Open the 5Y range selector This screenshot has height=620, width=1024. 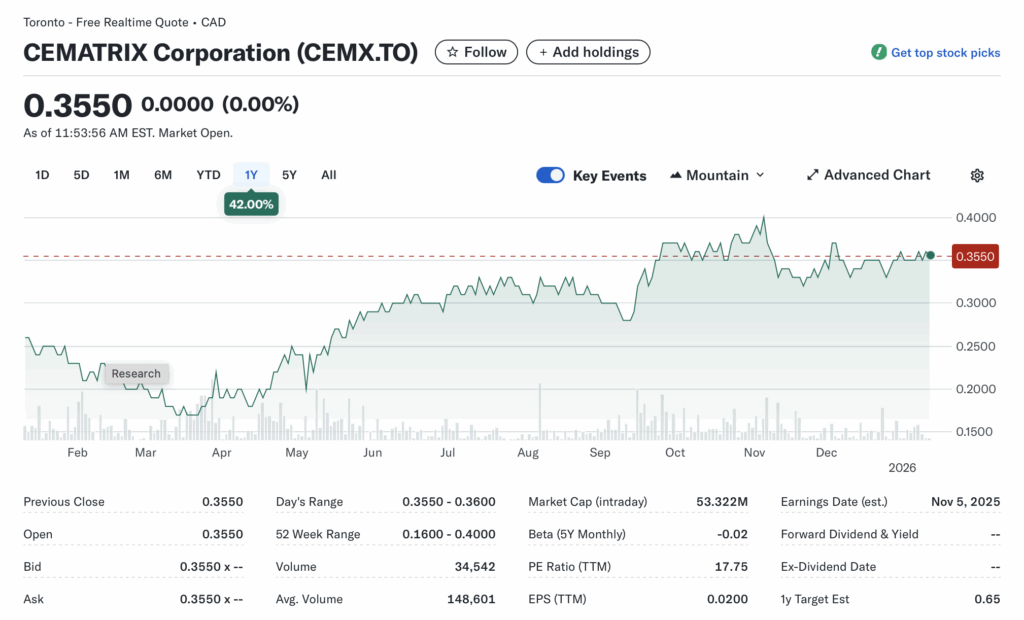click(289, 174)
